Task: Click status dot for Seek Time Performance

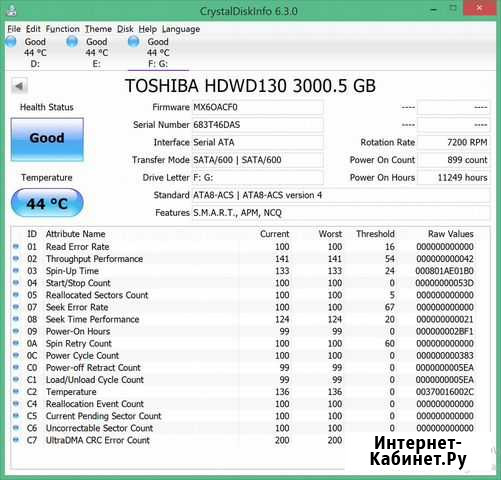Action: 16,319
